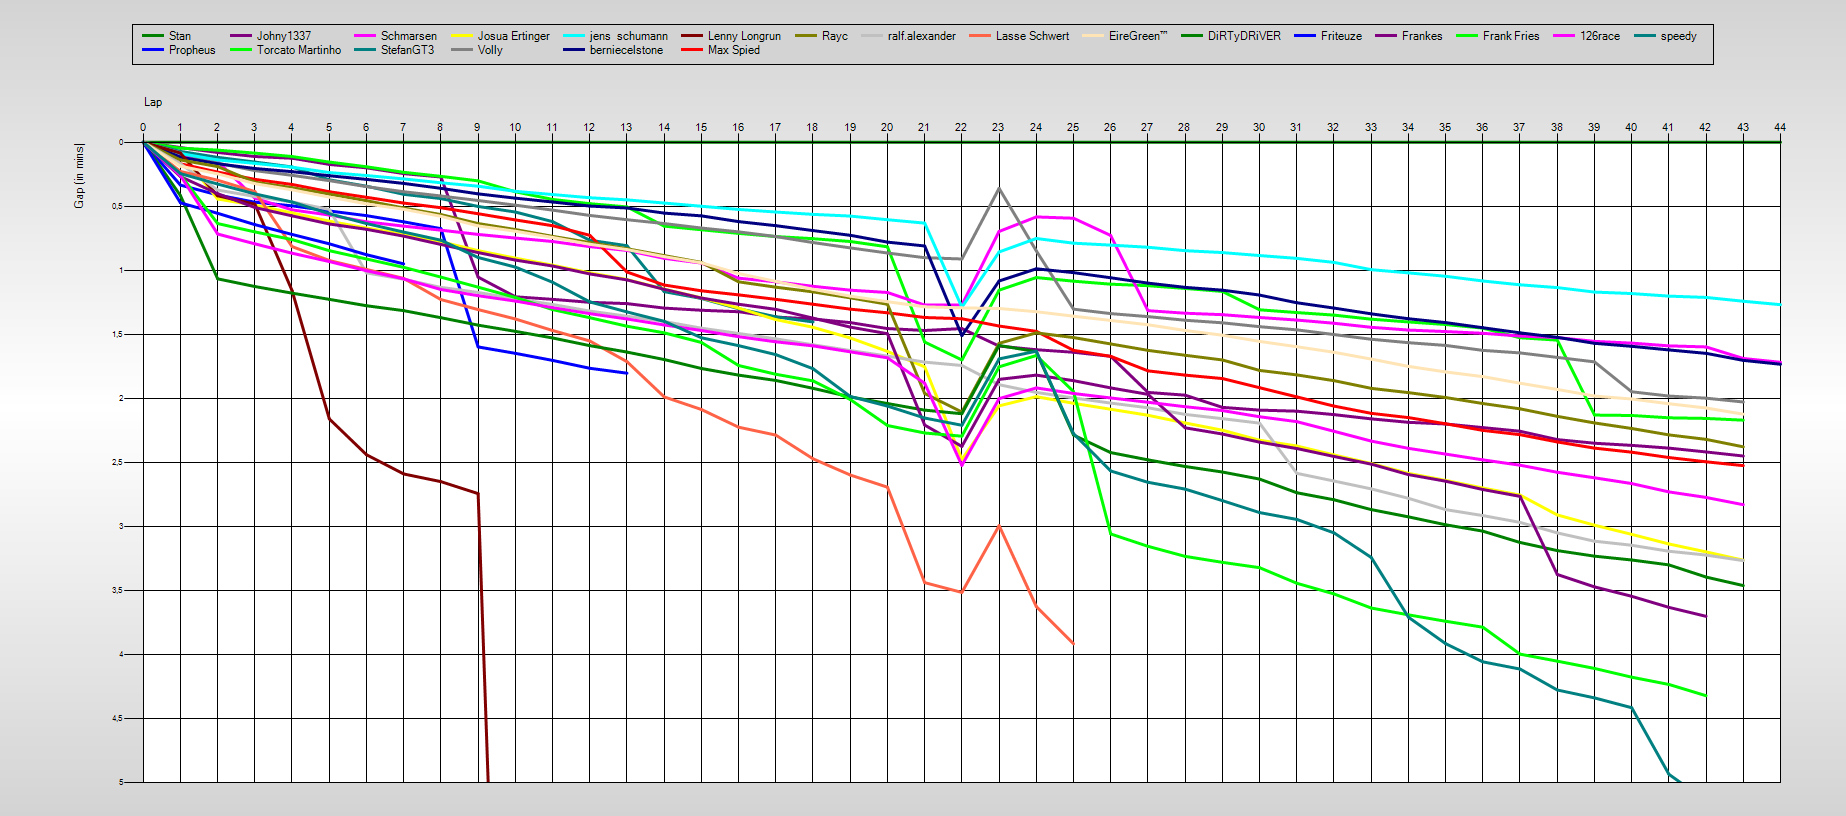The image size is (1846, 816).
Task: Click the dark red line beside Lenny Longrun
Action: click(692, 36)
